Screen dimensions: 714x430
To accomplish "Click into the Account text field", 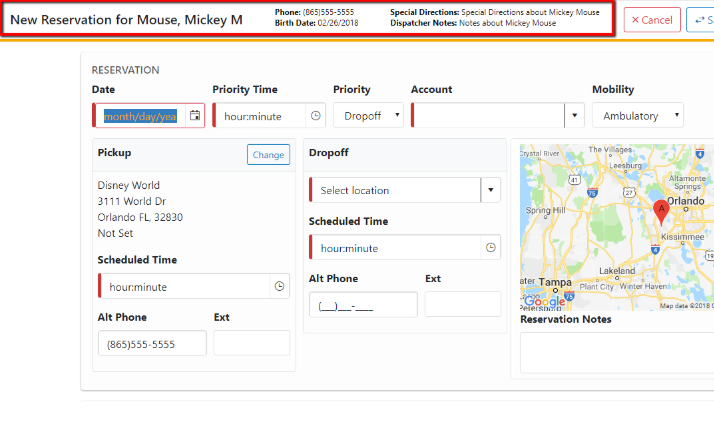I will tap(489, 115).
